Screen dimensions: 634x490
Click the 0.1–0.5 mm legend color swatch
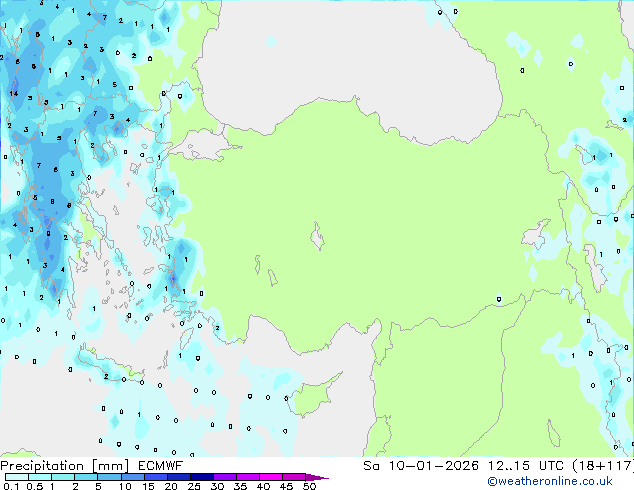tap(17, 477)
